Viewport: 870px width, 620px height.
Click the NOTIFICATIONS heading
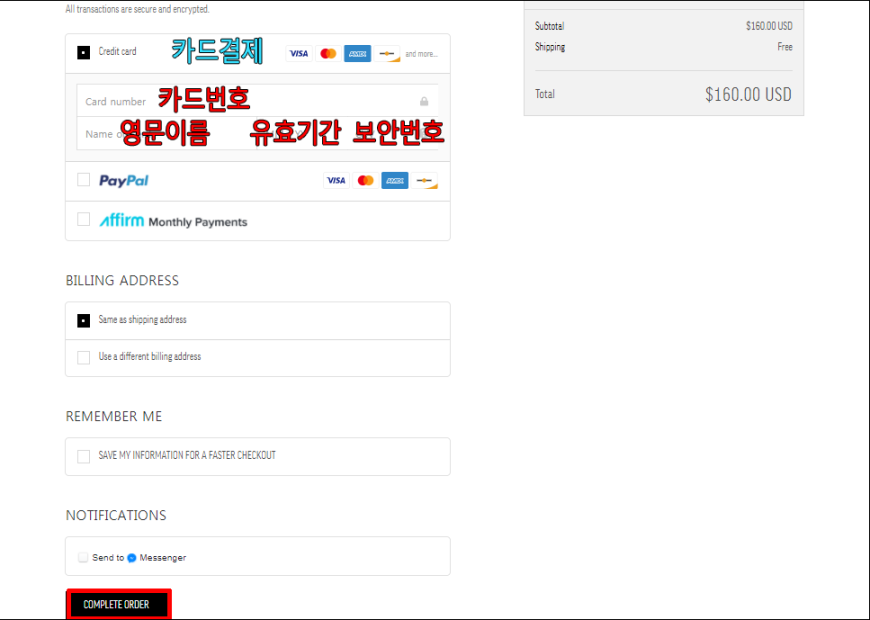click(x=116, y=515)
